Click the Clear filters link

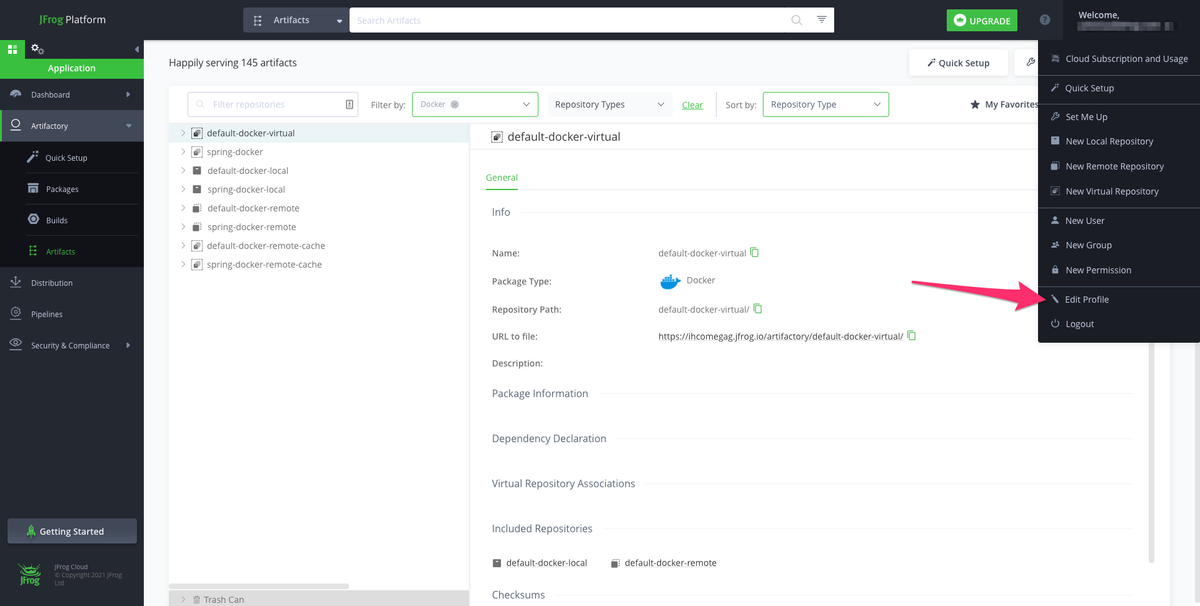pyautogui.click(x=692, y=105)
